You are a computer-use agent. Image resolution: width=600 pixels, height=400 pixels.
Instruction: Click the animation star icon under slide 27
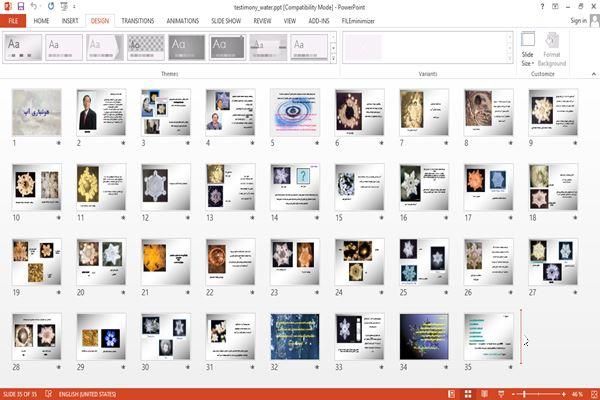(x=575, y=292)
